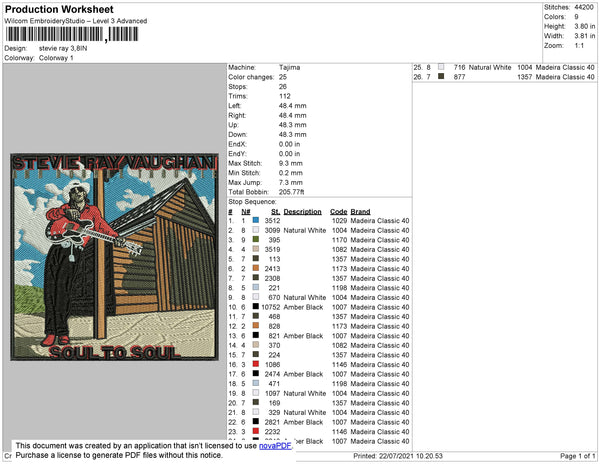Select the green swatch in stop row 3
The height and width of the screenshot is (464, 600).
[256, 239]
